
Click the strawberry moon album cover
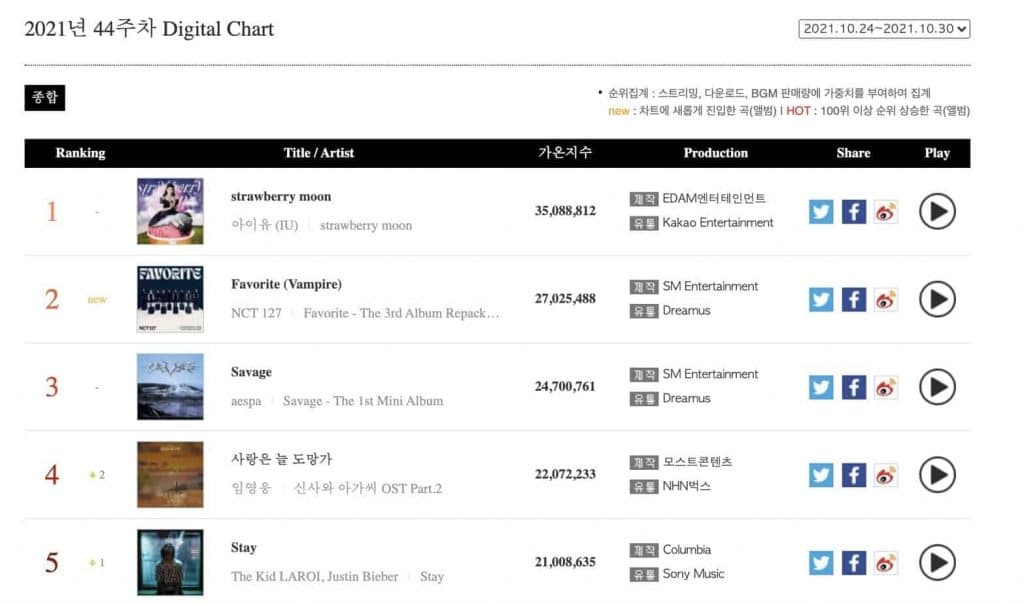point(170,211)
